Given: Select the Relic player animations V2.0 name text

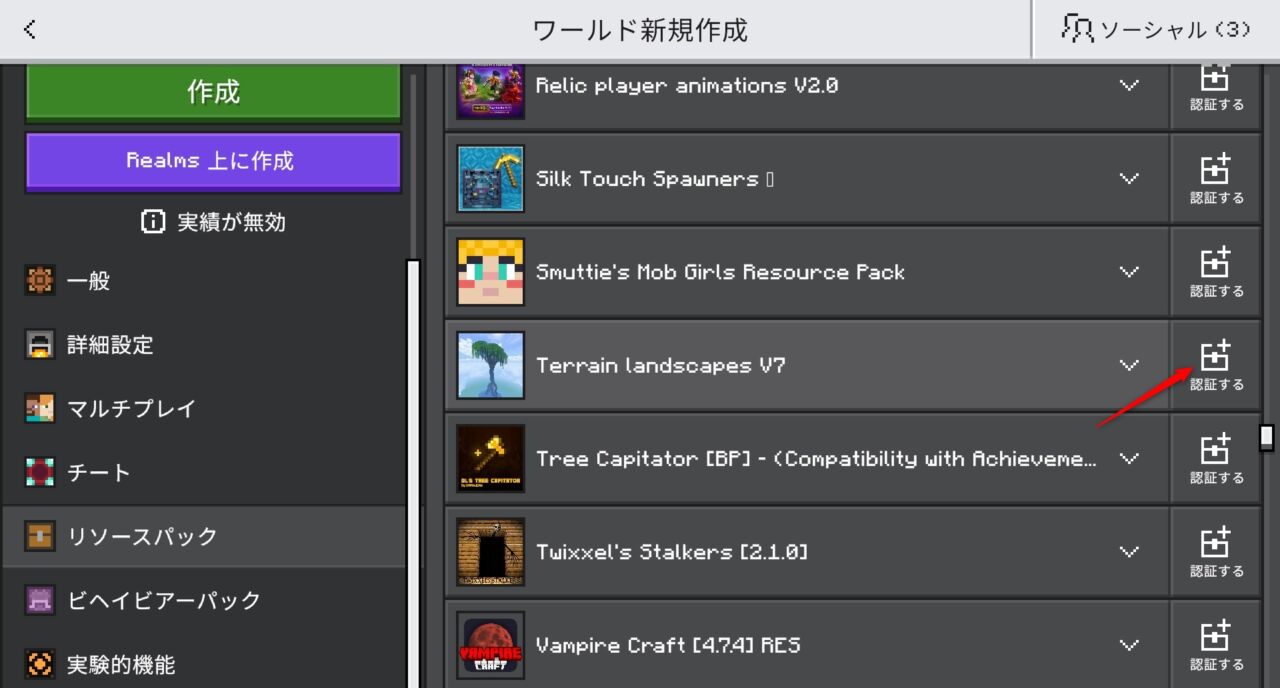Looking at the screenshot, I should tap(687, 86).
